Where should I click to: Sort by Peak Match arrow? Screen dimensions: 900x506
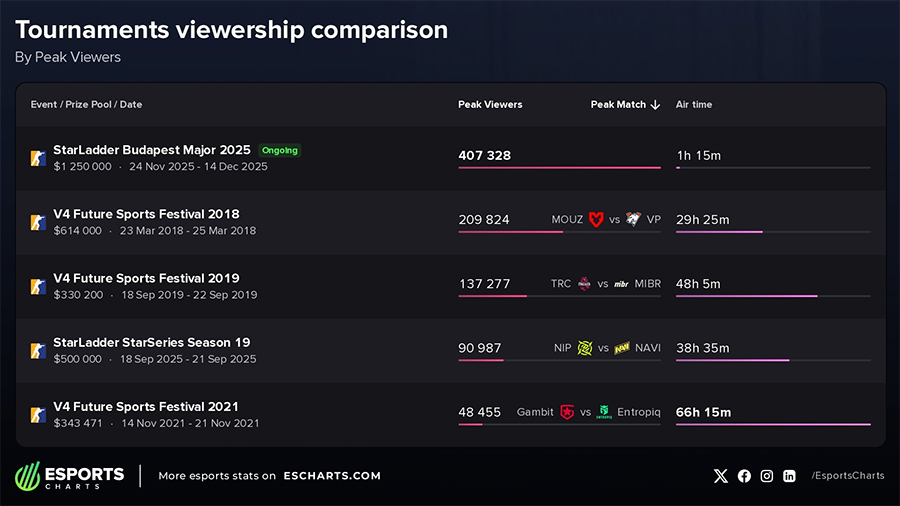pos(656,105)
